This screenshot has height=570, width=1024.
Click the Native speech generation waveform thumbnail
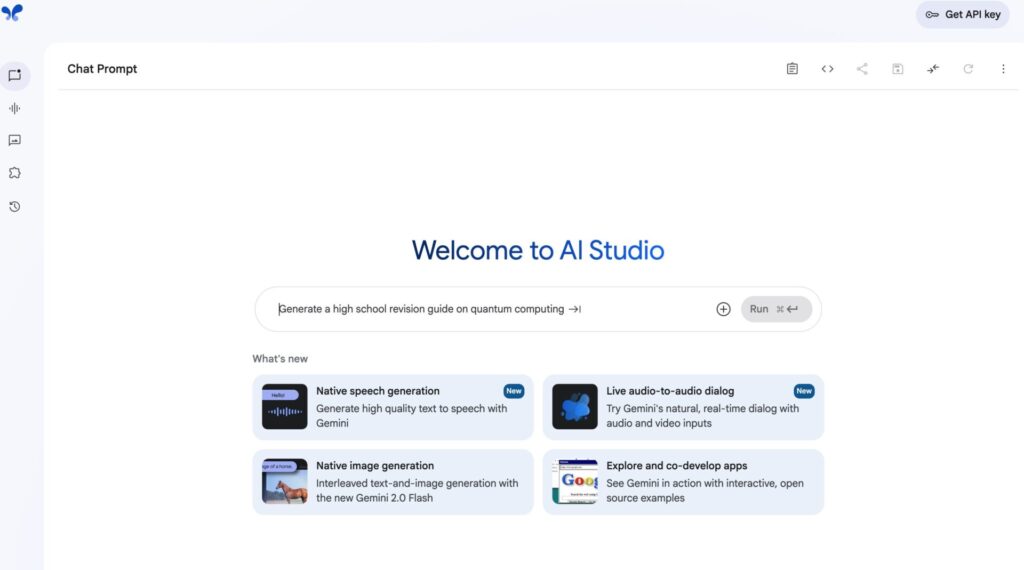coord(285,407)
